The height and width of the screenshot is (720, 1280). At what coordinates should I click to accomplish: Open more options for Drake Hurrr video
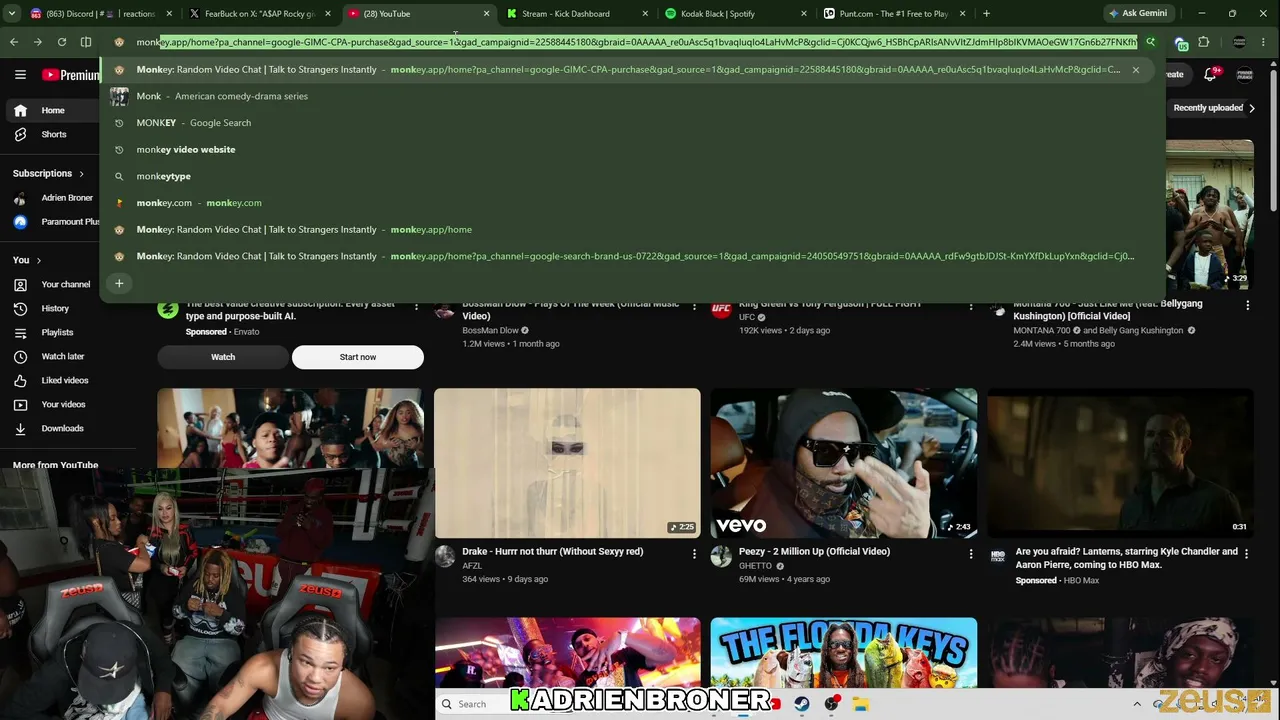(694, 553)
